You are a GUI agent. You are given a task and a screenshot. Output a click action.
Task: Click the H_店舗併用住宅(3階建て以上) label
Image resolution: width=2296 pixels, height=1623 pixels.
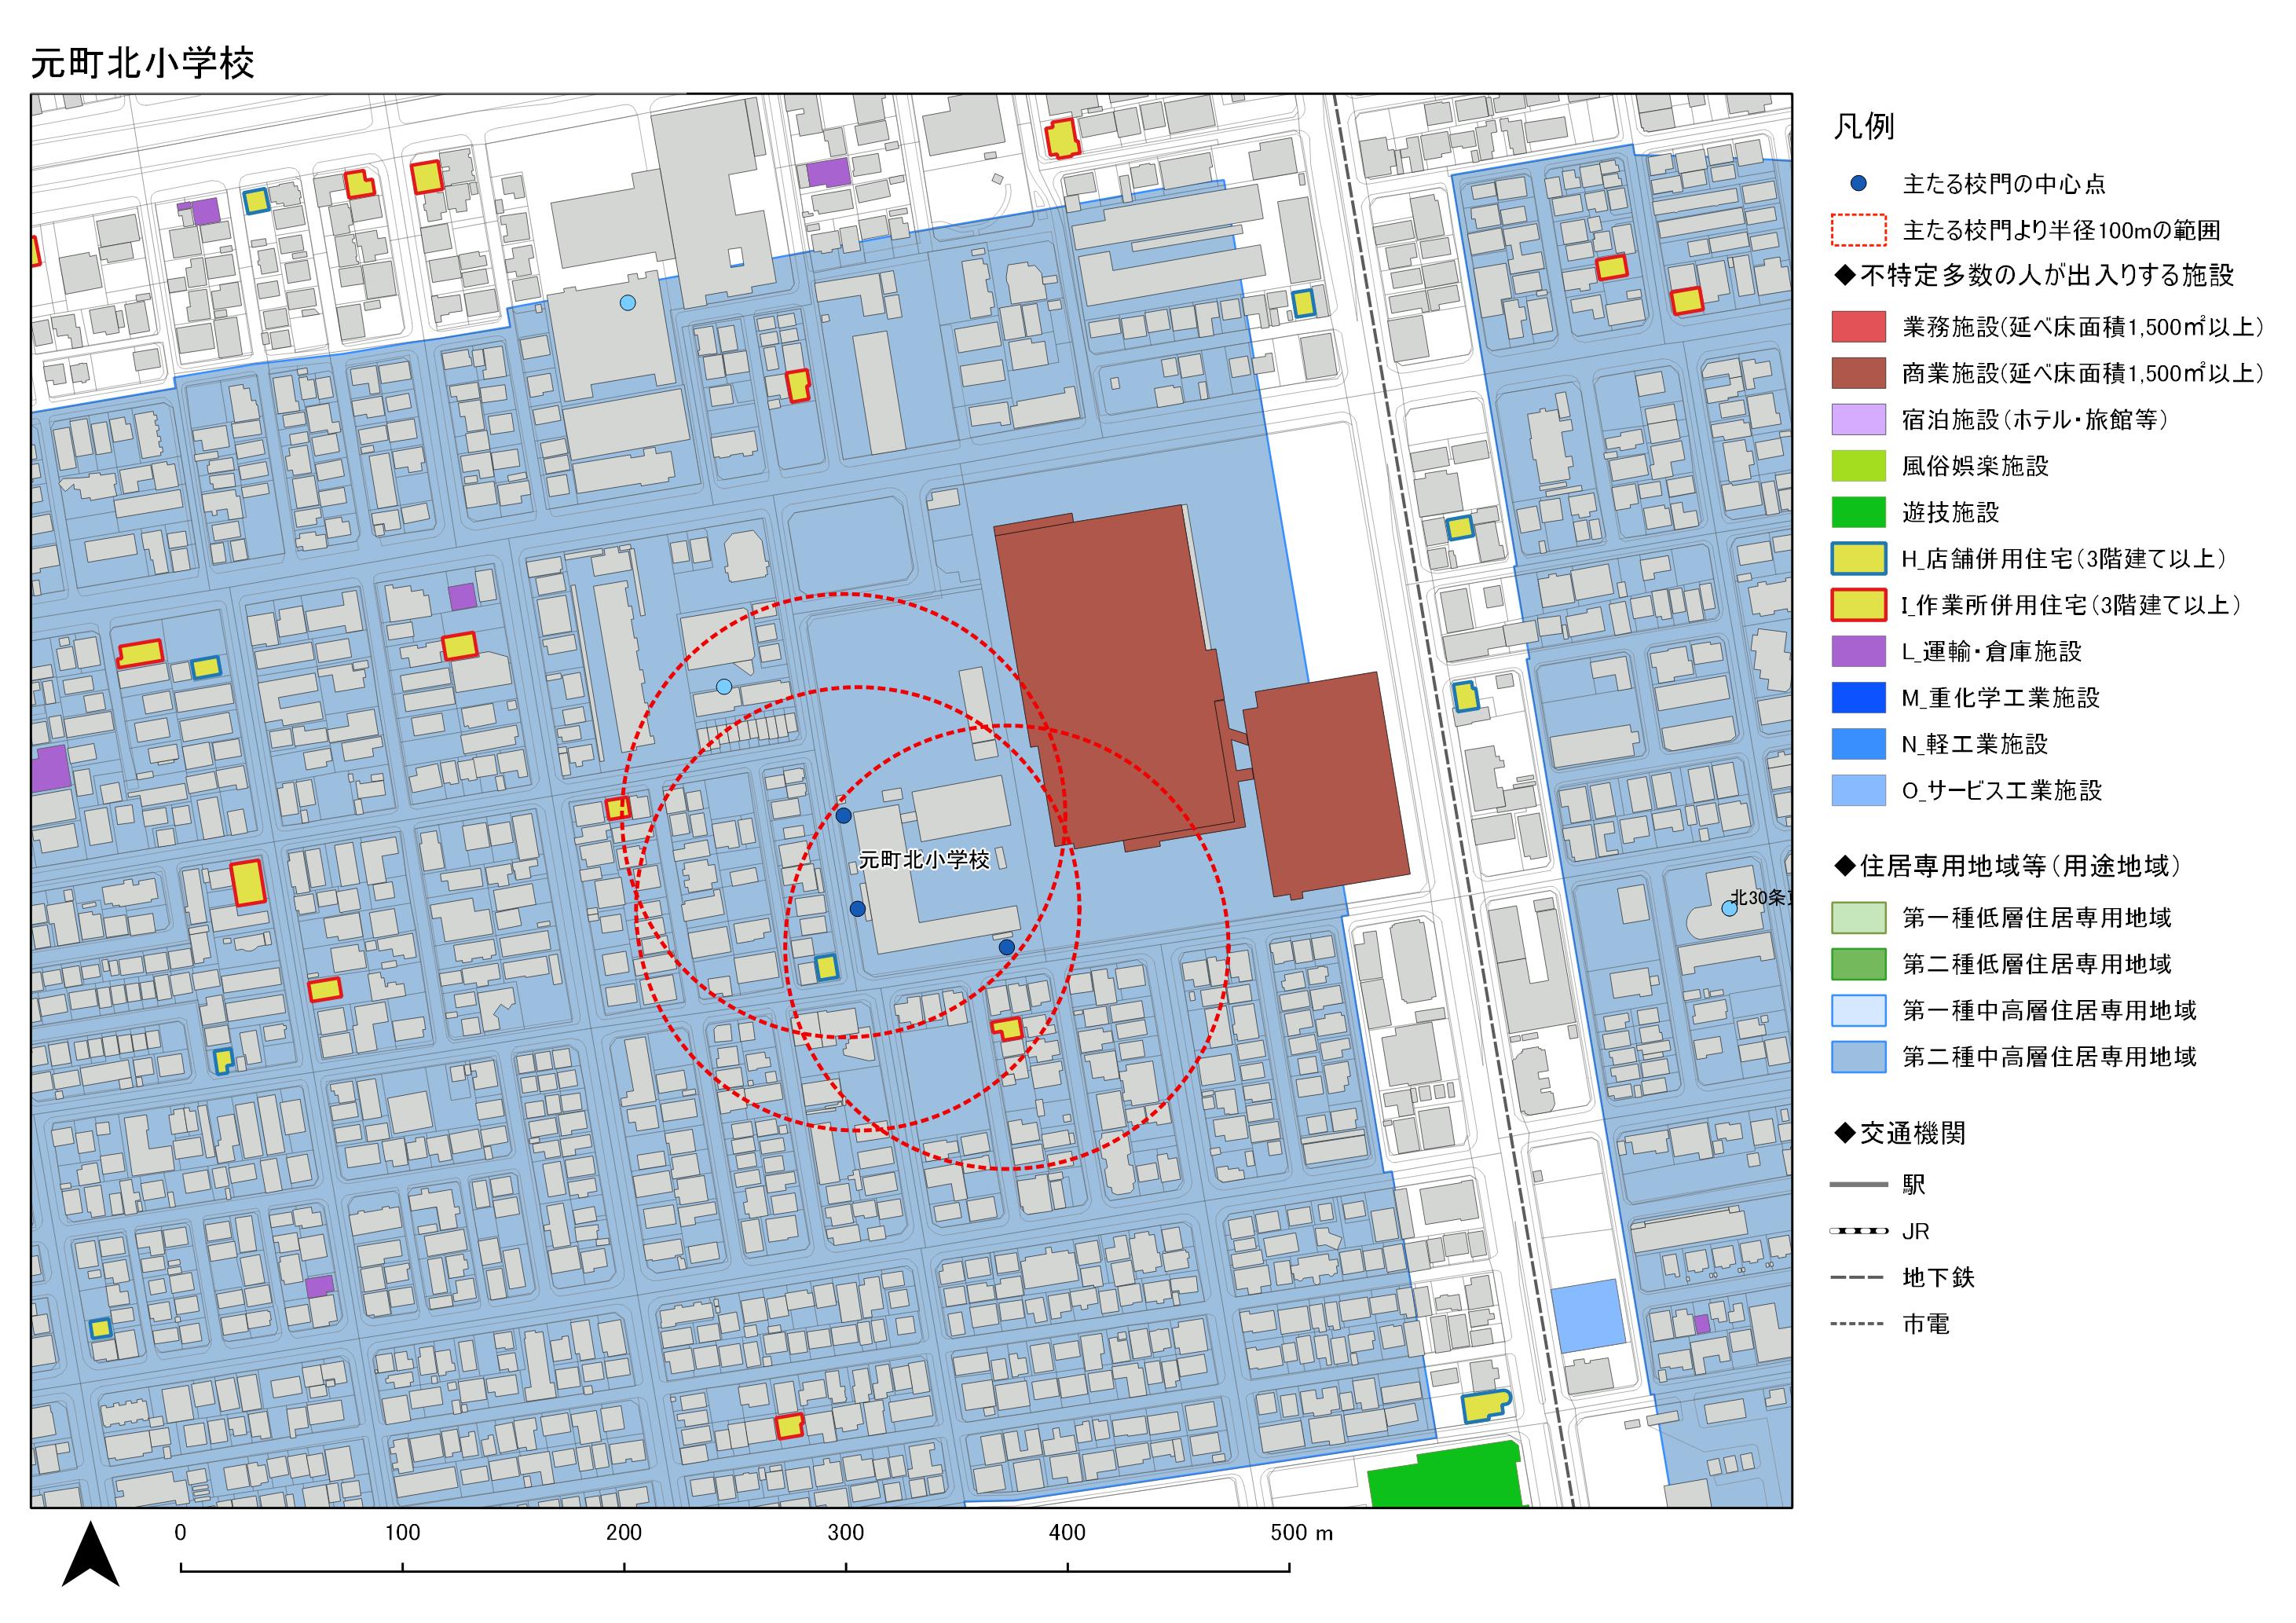pyautogui.click(x=2064, y=559)
